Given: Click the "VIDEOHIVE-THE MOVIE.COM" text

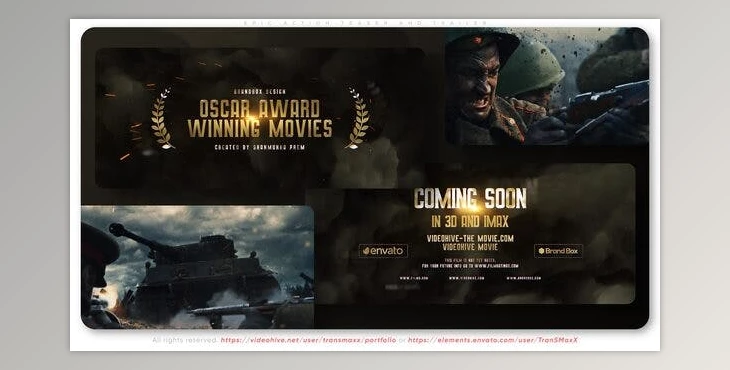Looking at the screenshot, I should [470, 238].
